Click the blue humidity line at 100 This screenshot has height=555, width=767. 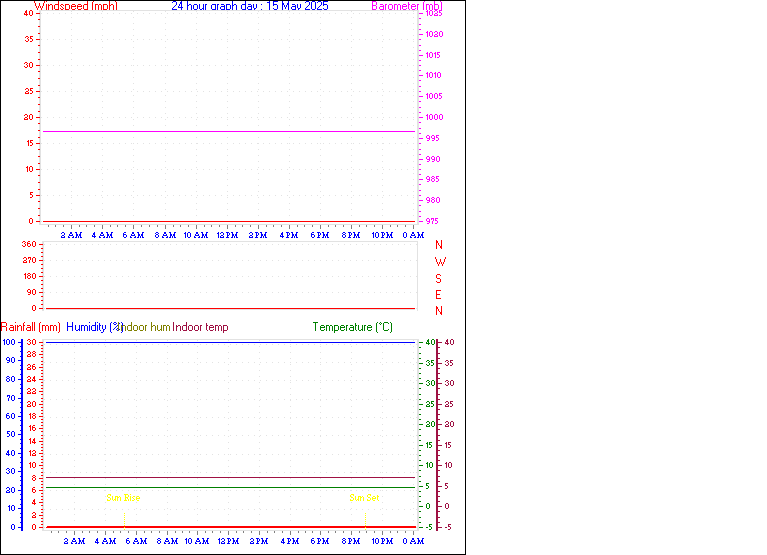click(230, 342)
